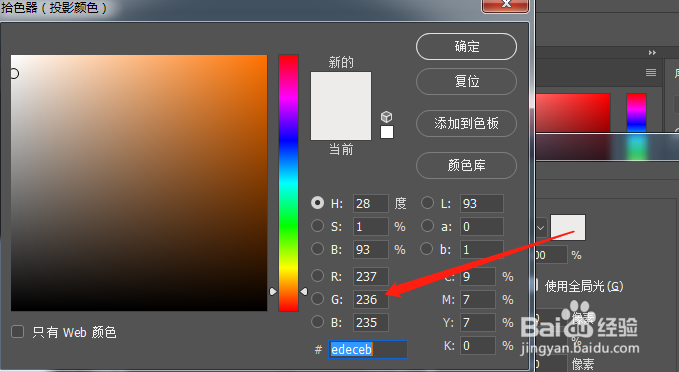Click the H field showing 28
The height and width of the screenshot is (372, 679).
(371, 204)
